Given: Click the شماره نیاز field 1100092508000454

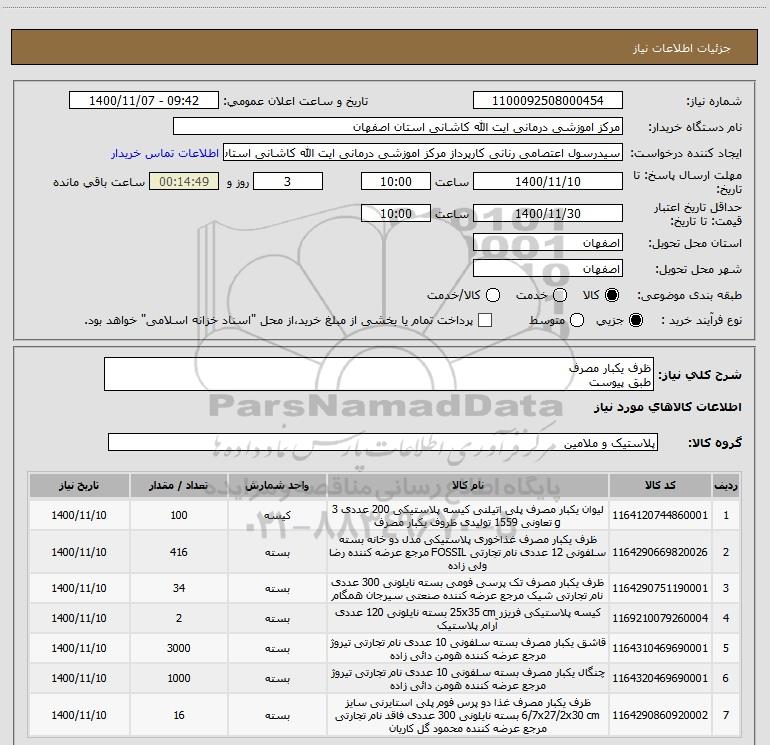Looking at the screenshot, I should point(548,100).
